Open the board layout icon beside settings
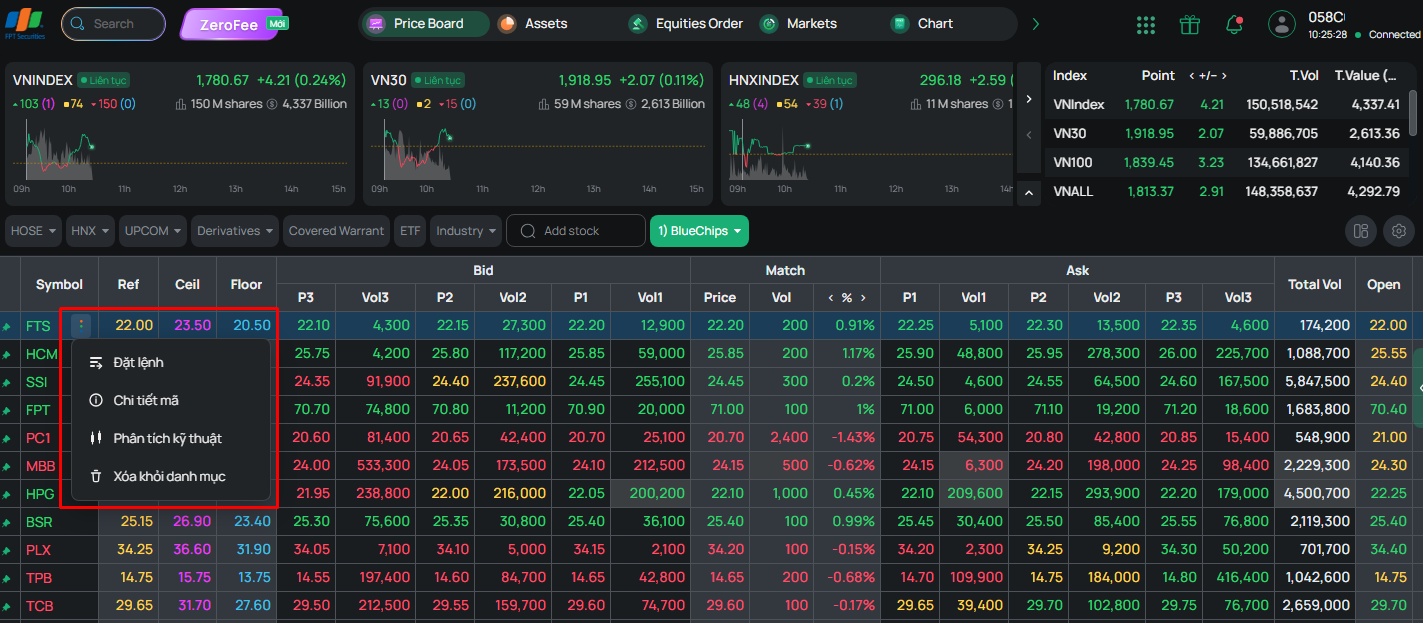The height and width of the screenshot is (623, 1423). 1361,231
